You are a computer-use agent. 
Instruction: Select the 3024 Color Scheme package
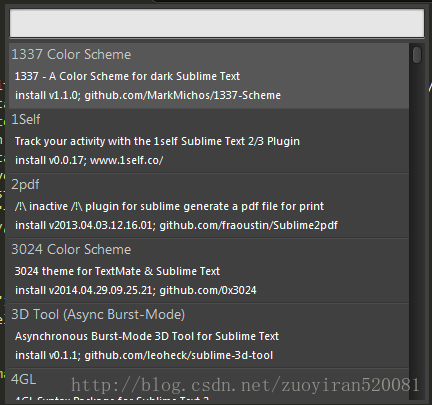point(209,270)
